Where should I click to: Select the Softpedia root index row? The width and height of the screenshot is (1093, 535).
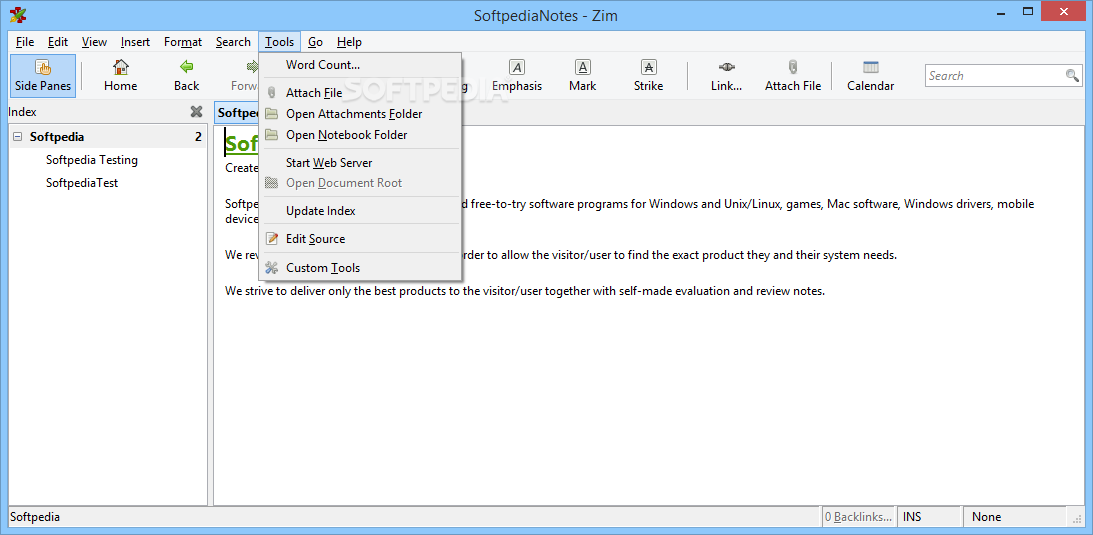[x=108, y=137]
